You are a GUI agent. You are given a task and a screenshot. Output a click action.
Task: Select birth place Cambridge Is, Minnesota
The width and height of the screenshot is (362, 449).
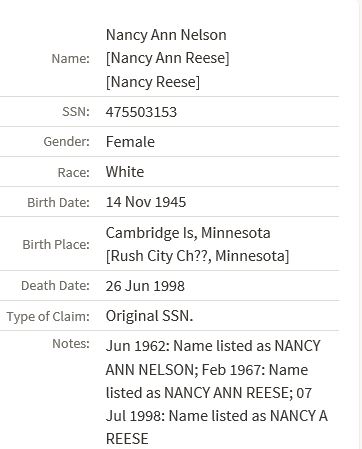[x=188, y=233]
